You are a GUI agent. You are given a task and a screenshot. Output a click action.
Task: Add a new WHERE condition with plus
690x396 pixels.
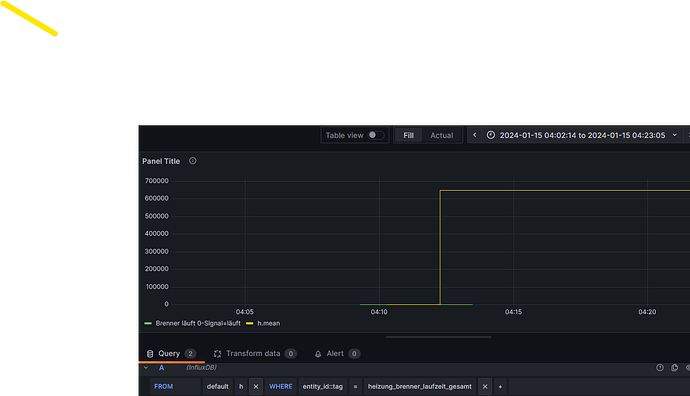click(x=500, y=386)
